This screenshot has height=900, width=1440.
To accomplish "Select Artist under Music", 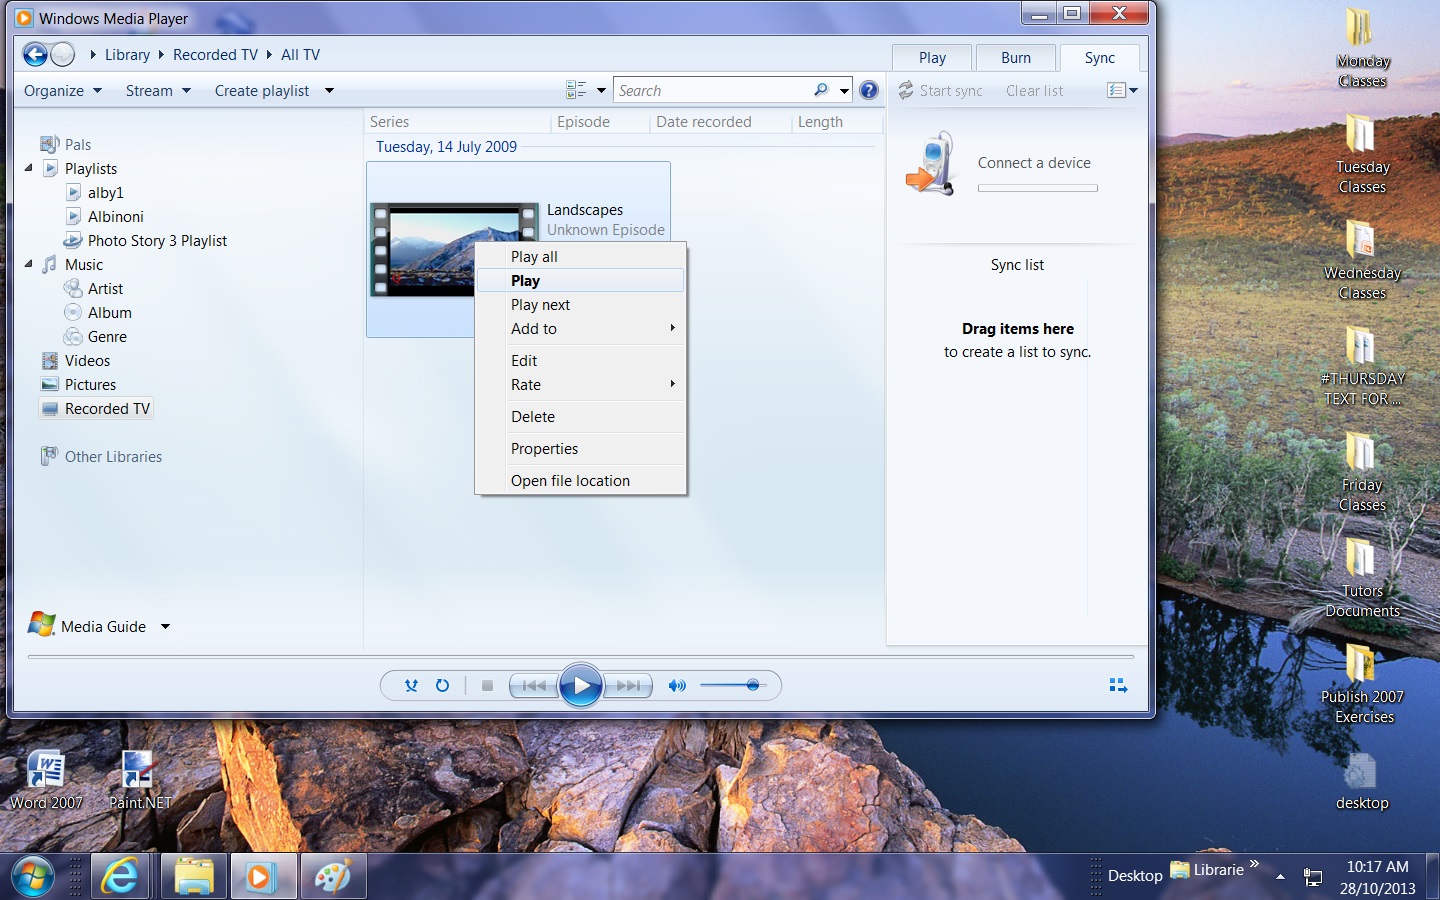I will (x=94, y=288).
